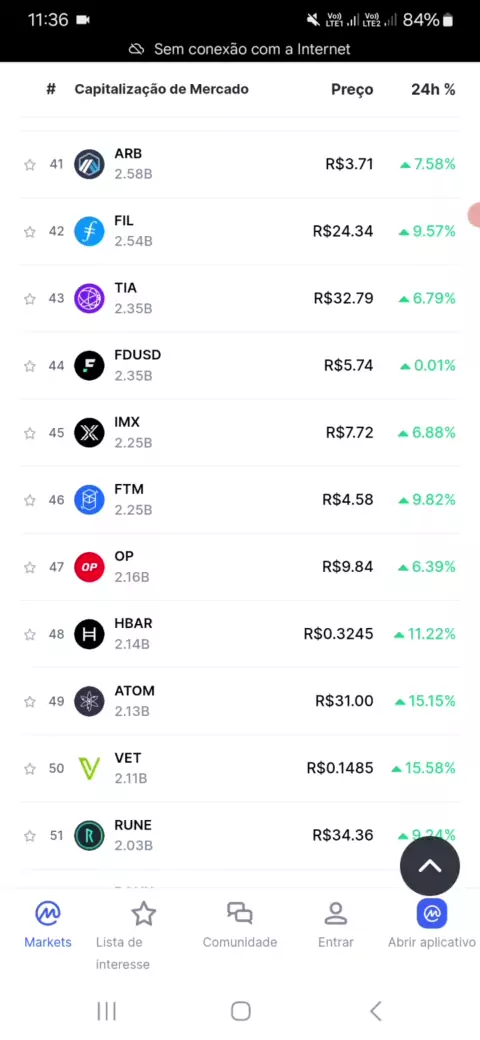Tap the green VET VeChain icon
Image resolution: width=480 pixels, height=1040 pixels.
point(89,769)
